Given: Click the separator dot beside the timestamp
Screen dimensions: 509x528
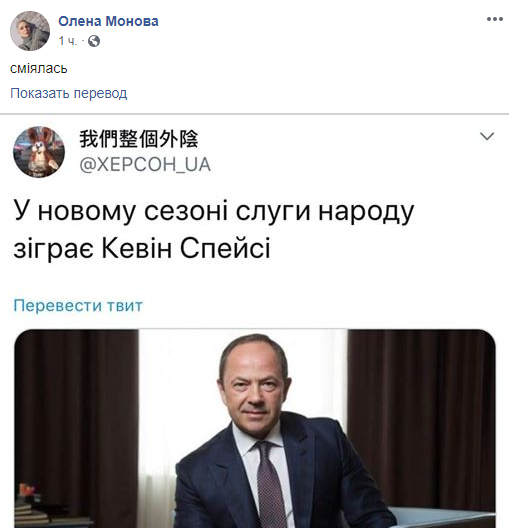Looking at the screenshot, I should coord(82,41).
